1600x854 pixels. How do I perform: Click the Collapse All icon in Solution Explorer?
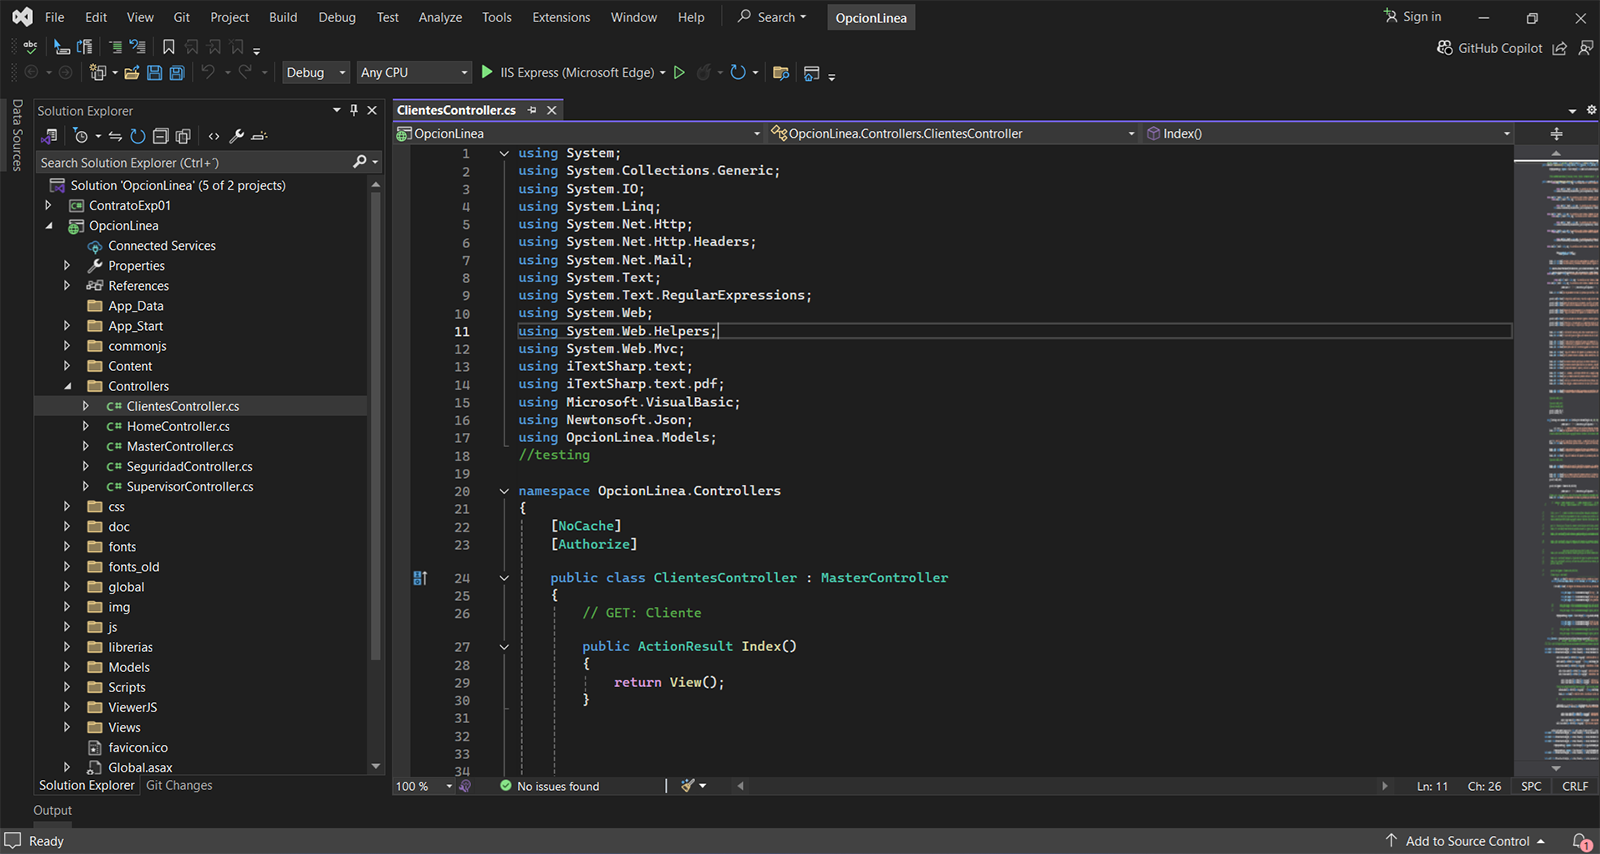click(x=160, y=136)
